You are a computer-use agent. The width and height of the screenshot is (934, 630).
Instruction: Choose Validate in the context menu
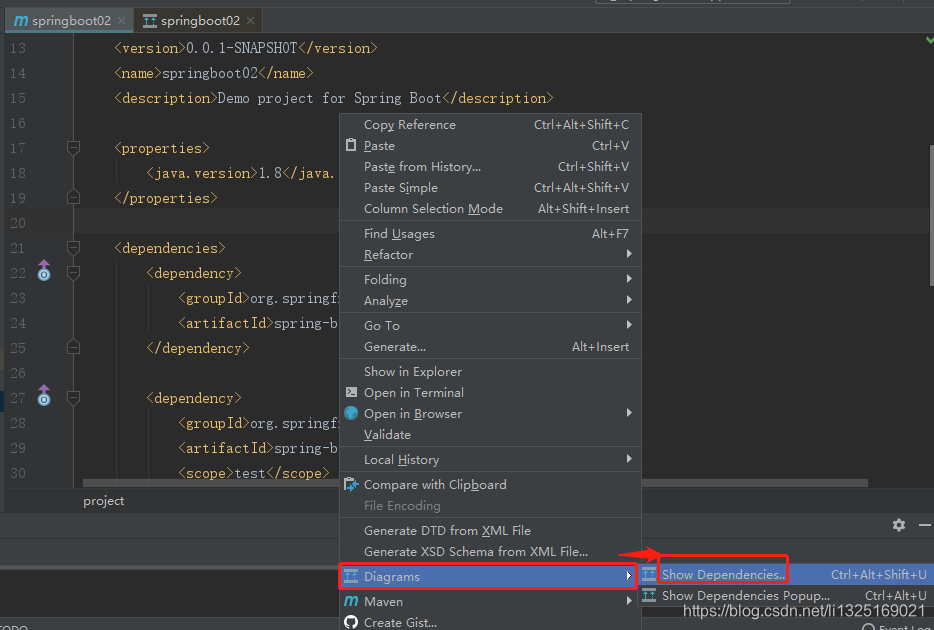pyautogui.click(x=490, y=435)
